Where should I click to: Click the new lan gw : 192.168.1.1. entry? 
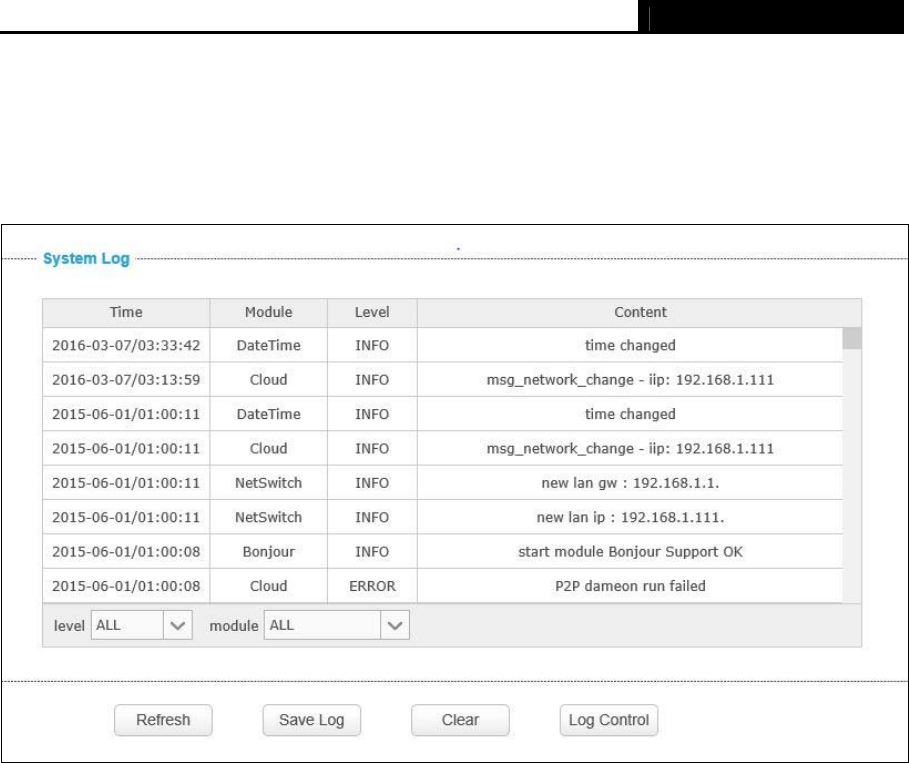[630, 483]
